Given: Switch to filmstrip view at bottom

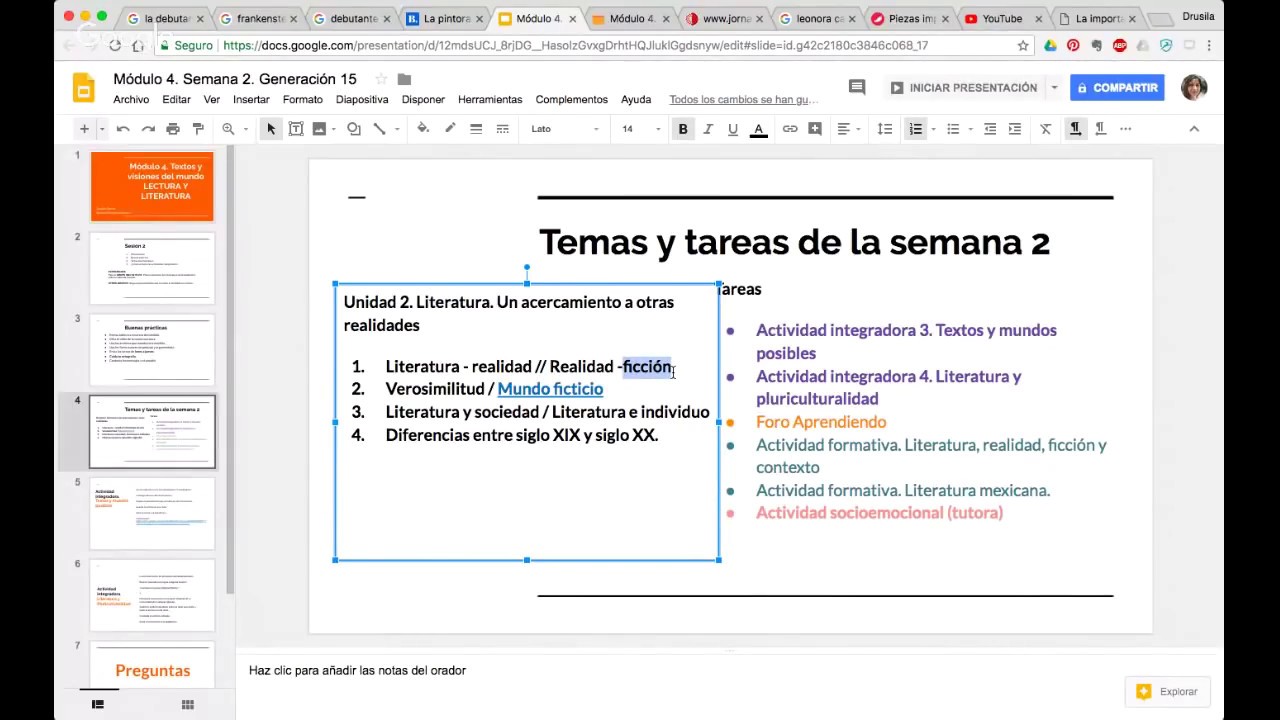Looking at the screenshot, I should 98,705.
